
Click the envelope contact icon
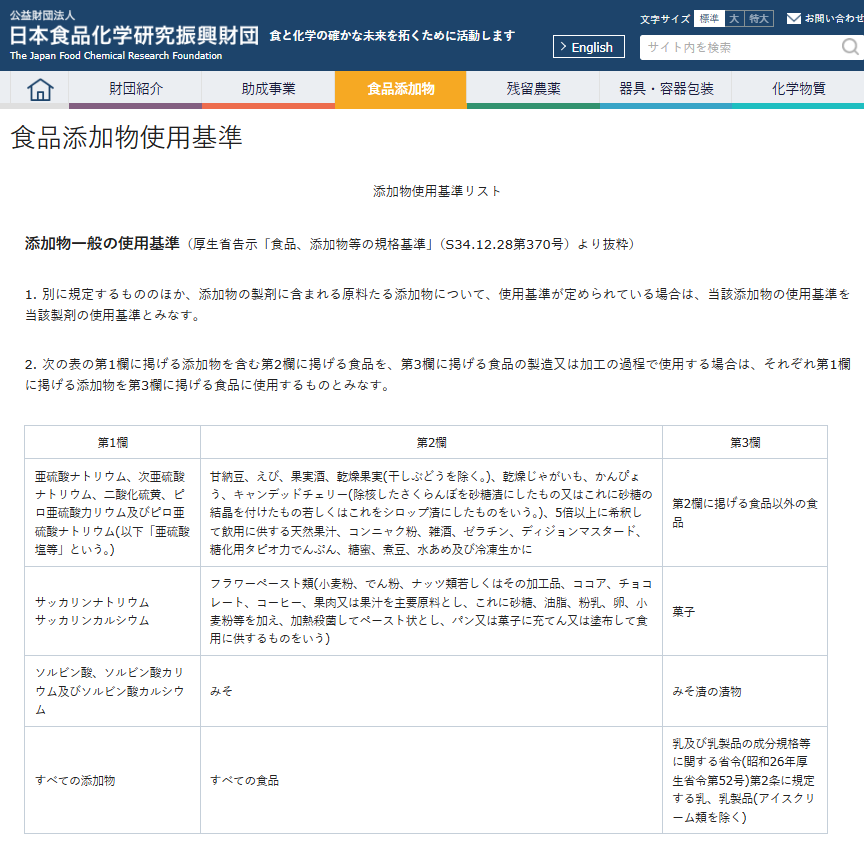point(793,19)
